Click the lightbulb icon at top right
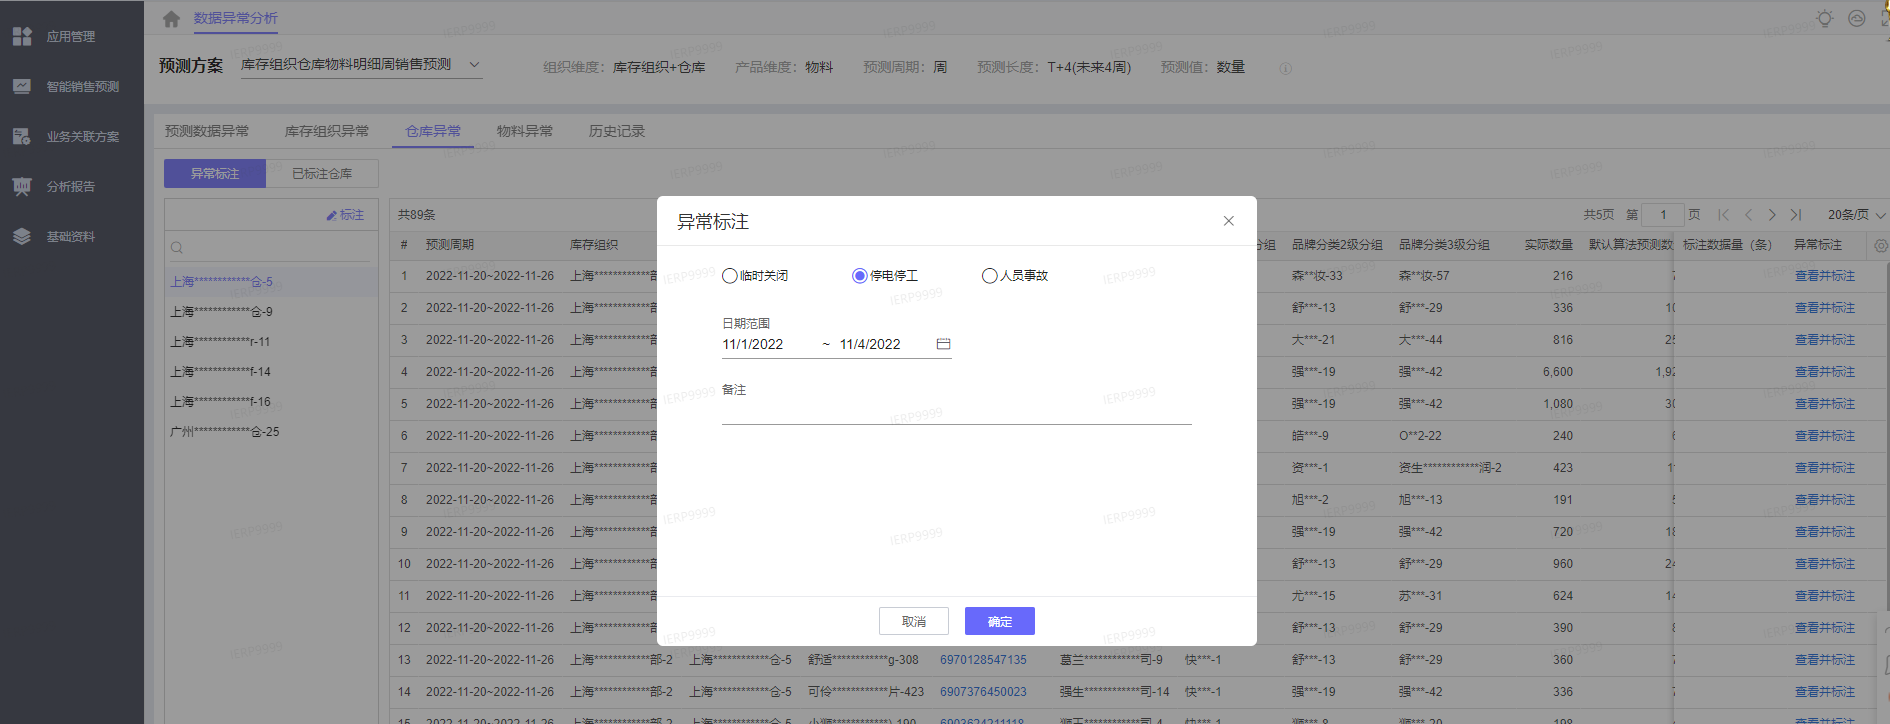 pyautogui.click(x=1825, y=18)
